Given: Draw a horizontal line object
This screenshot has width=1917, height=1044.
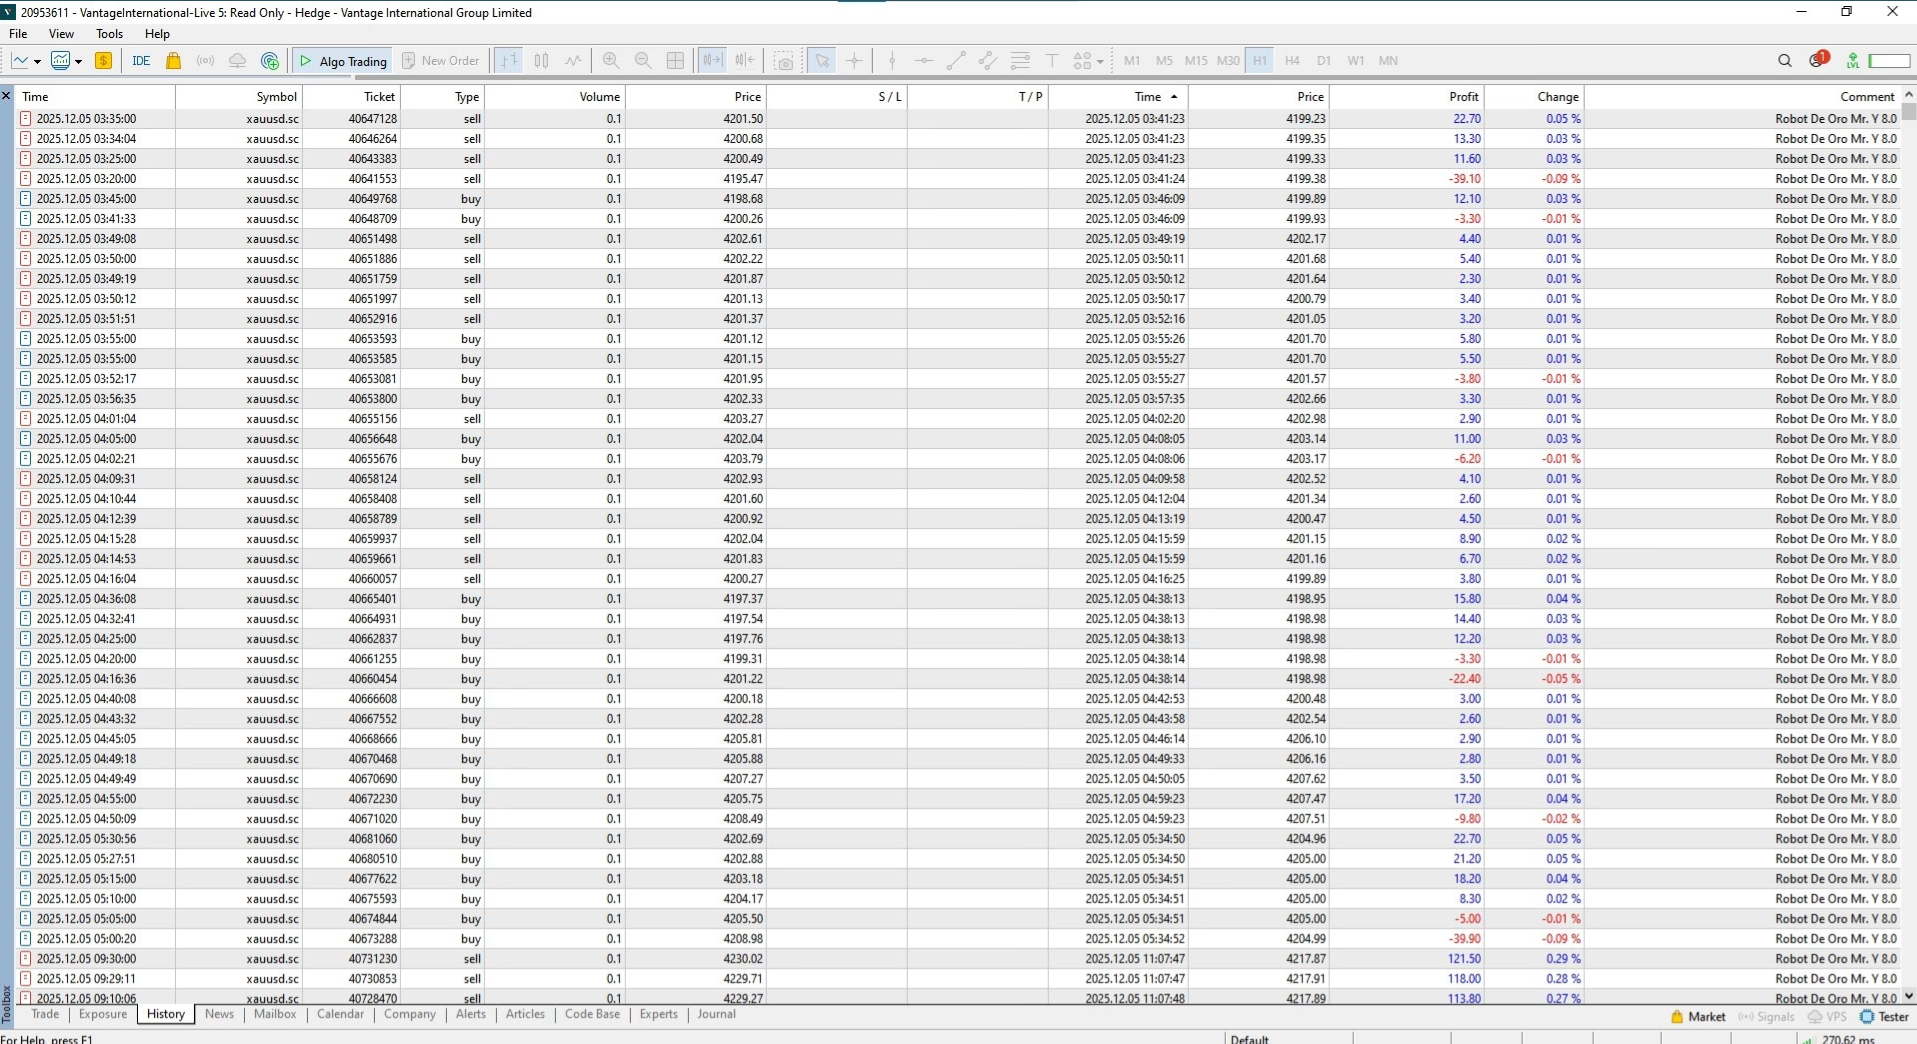Looking at the screenshot, I should click(x=924, y=61).
